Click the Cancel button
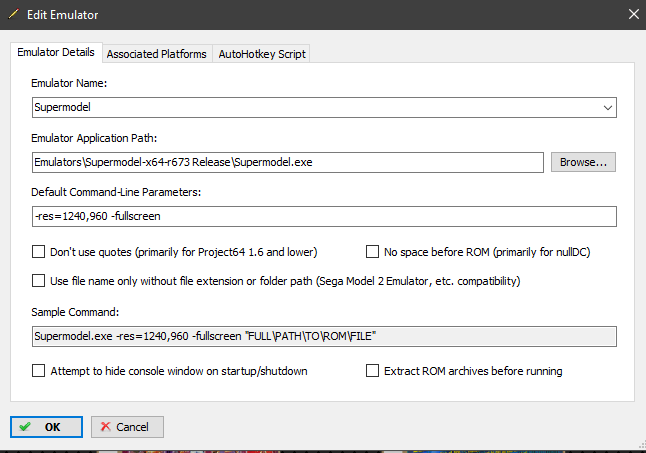The width and height of the screenshot is (646, 453). (127, 427)
